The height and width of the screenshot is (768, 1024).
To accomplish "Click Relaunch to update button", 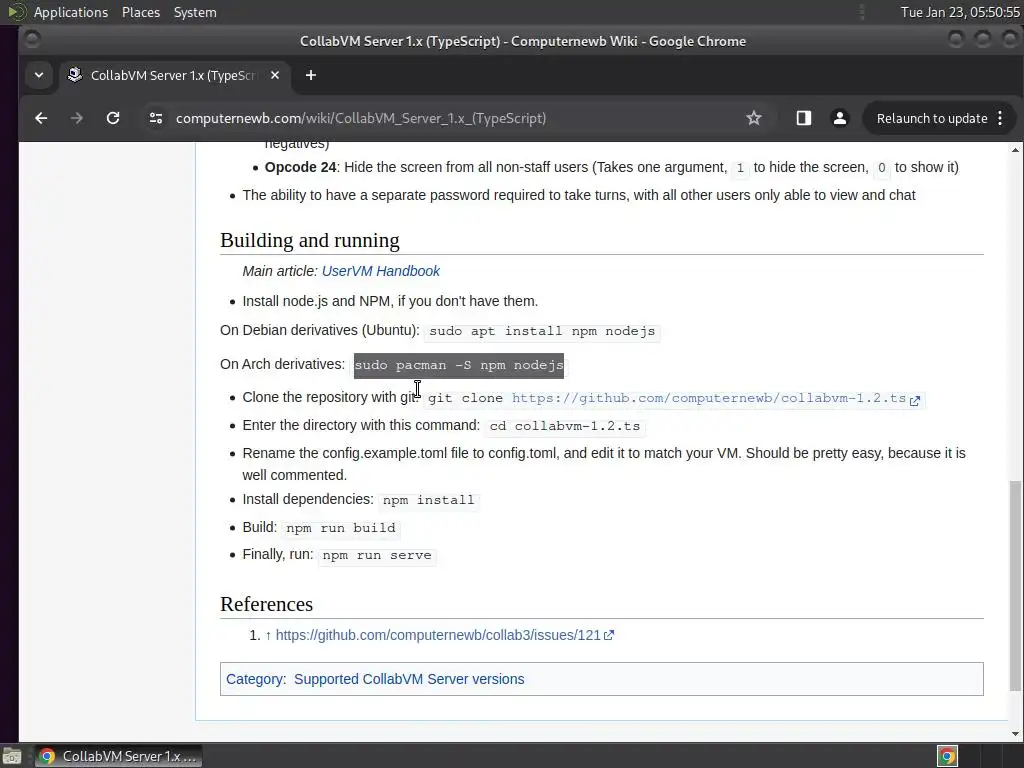I will 932,118.
